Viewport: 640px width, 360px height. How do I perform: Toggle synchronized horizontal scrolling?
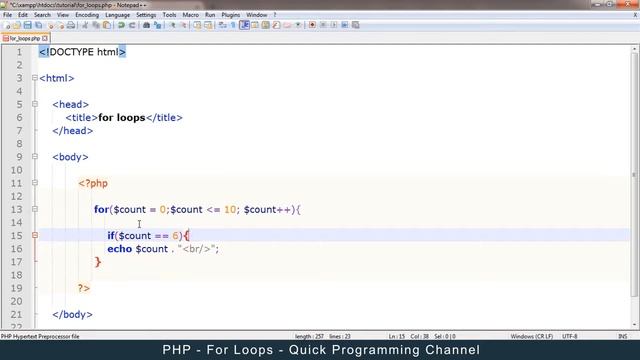208,25
